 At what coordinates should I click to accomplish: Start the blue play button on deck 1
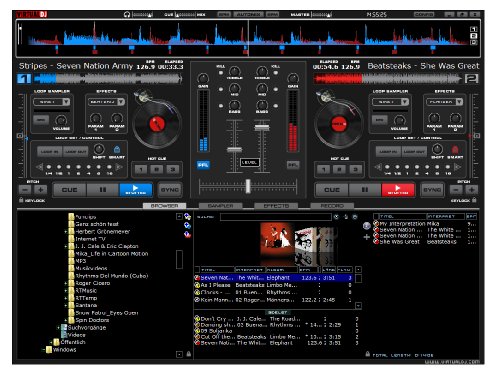136,190
